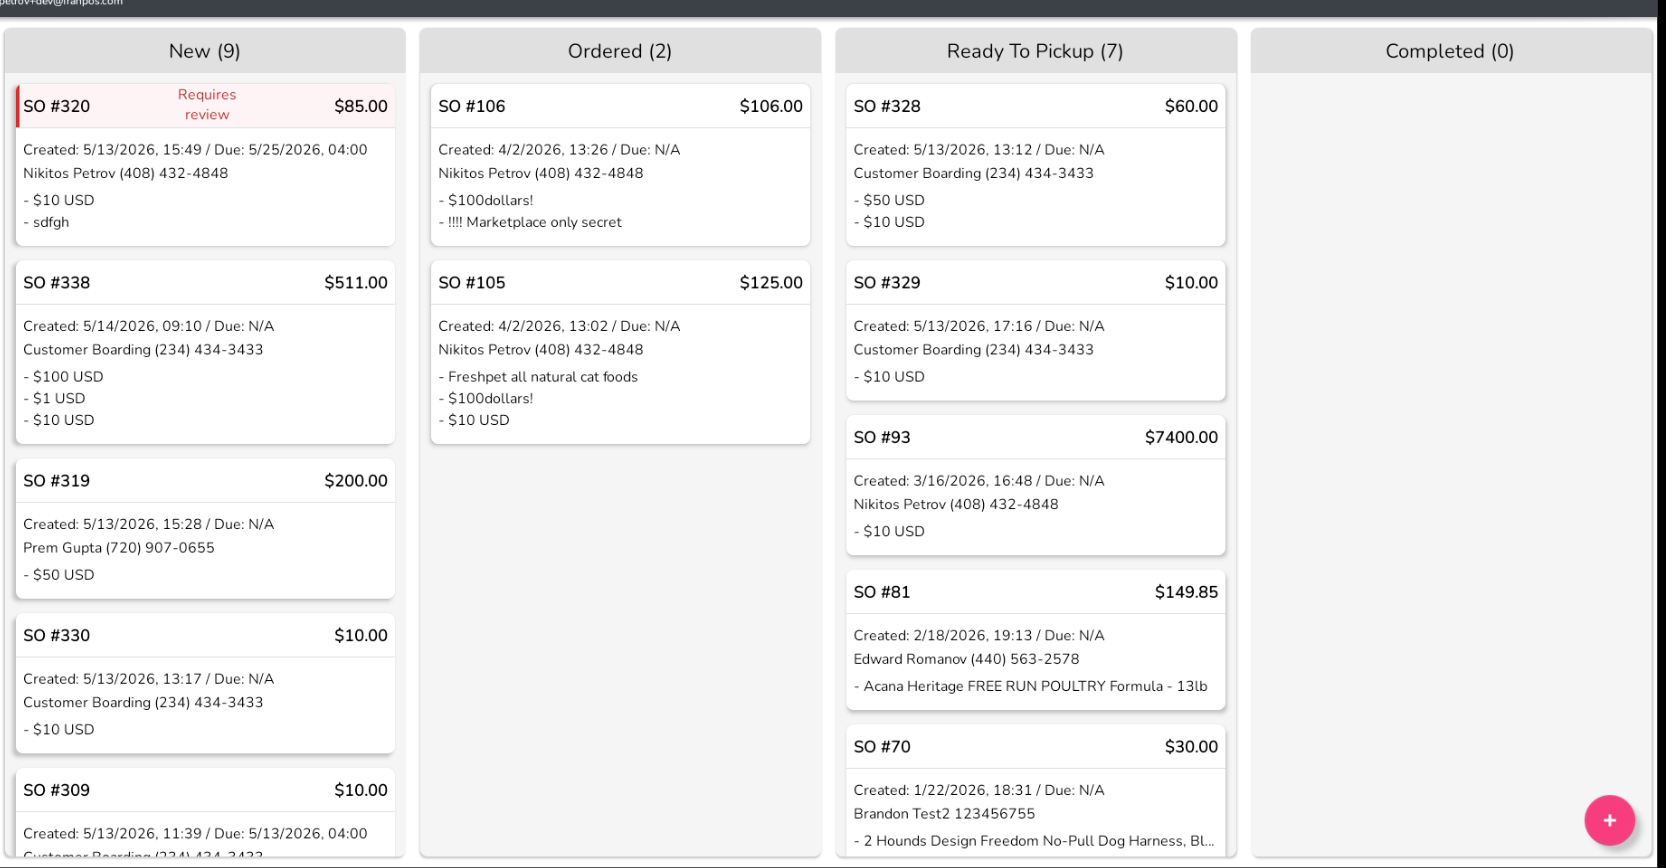Open SO #309 order card
Image resolution: width=1666 pixels, height=868 pixels.
(205, 813)
